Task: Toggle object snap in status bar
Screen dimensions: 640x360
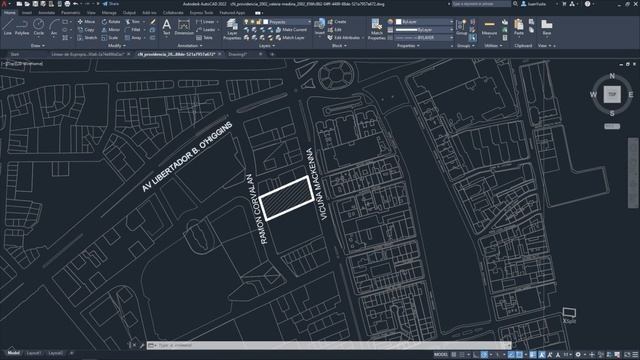Action: (519, 355)
